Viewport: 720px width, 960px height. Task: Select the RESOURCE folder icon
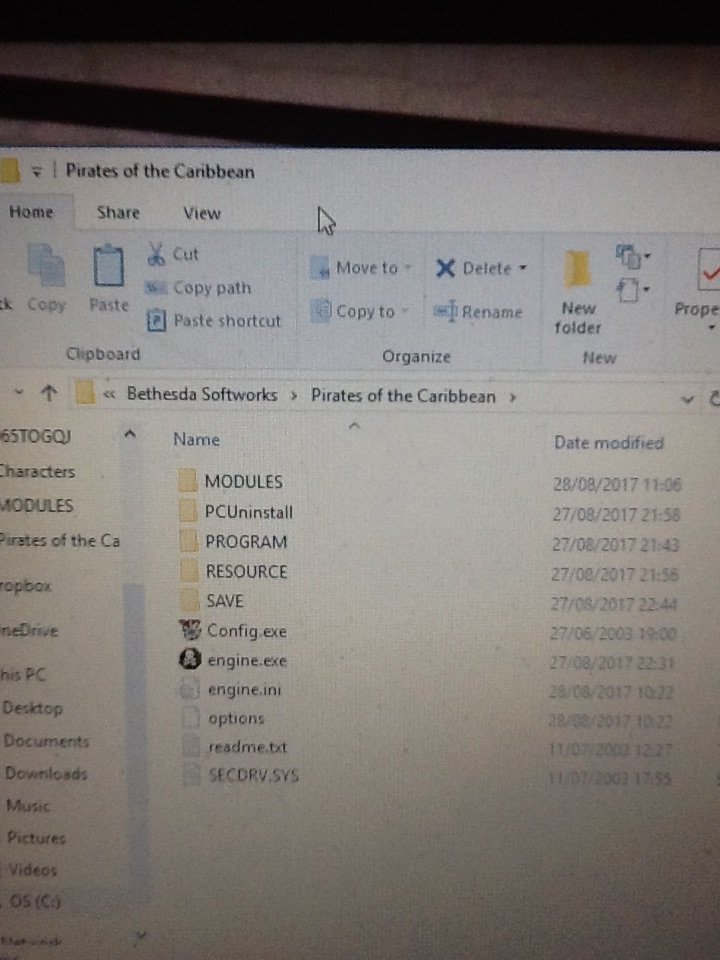coord(190,570)
